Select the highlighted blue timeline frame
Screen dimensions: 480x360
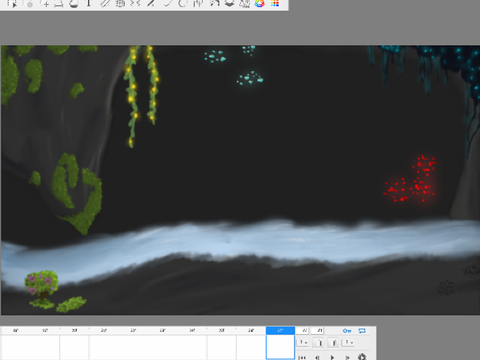pos(280,343)
